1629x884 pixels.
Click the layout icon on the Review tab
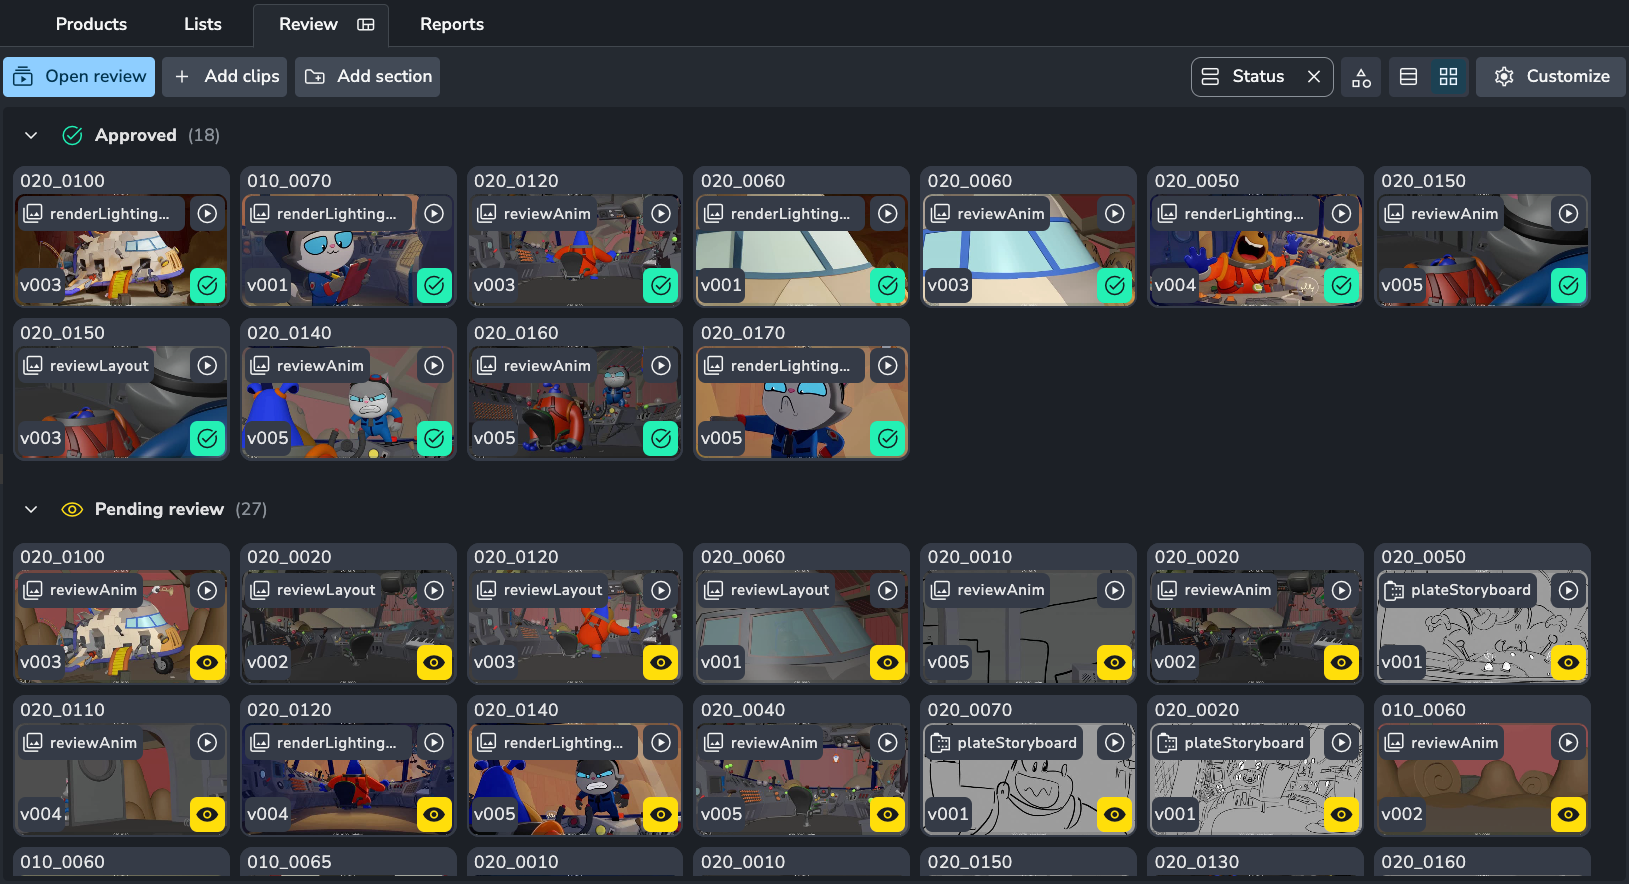click(x=366, y=24)
